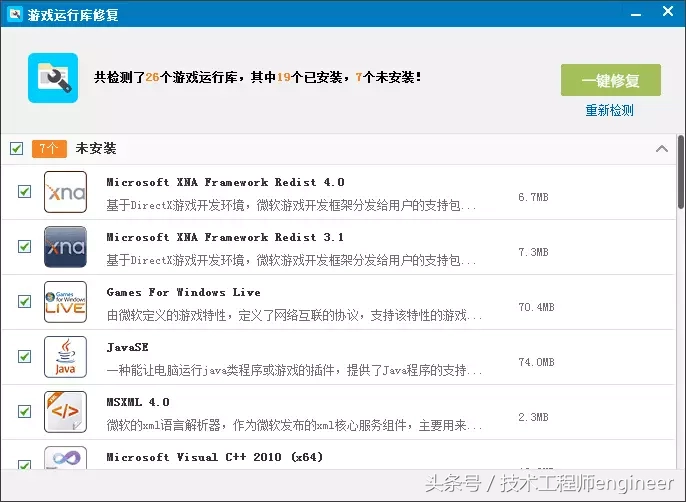Viewport: 686px width, 502px height.
Task: Uncheck the JavaSE checkbox
Action: coord(24,356)
